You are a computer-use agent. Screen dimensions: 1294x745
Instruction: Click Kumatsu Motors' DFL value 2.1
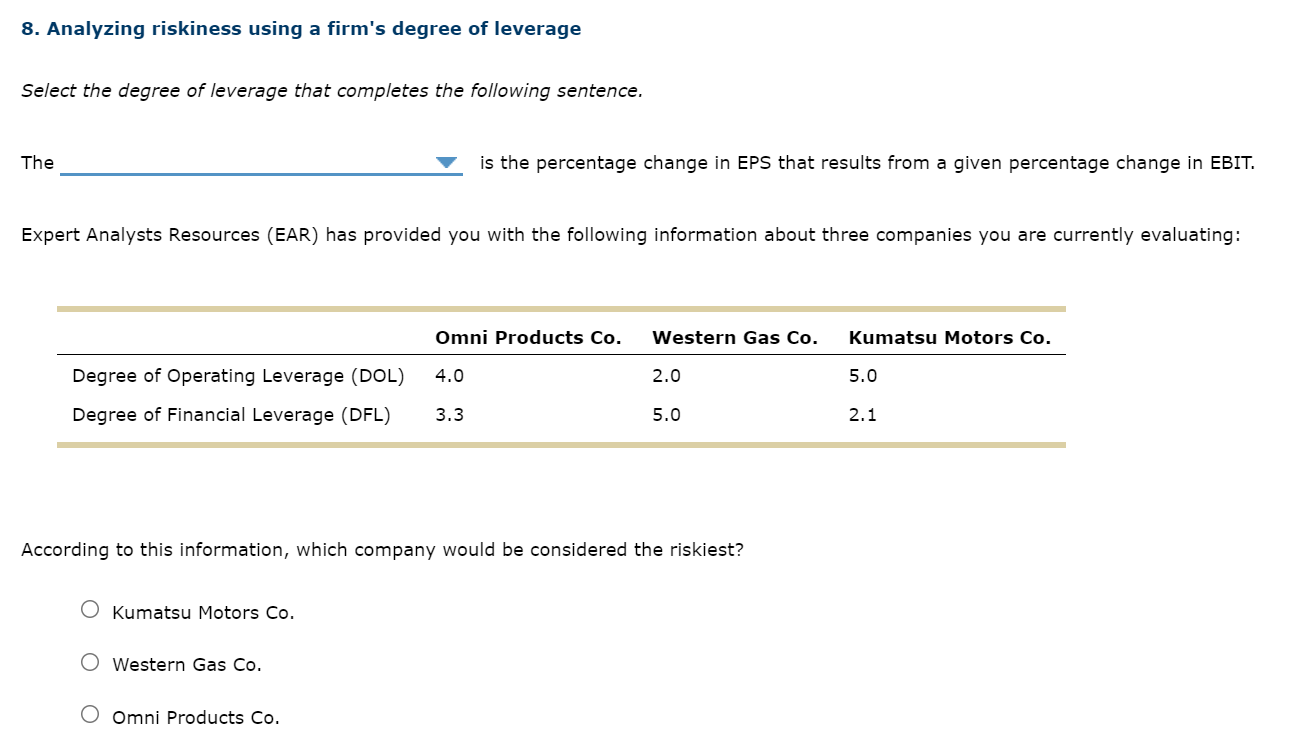coord(863,415)
